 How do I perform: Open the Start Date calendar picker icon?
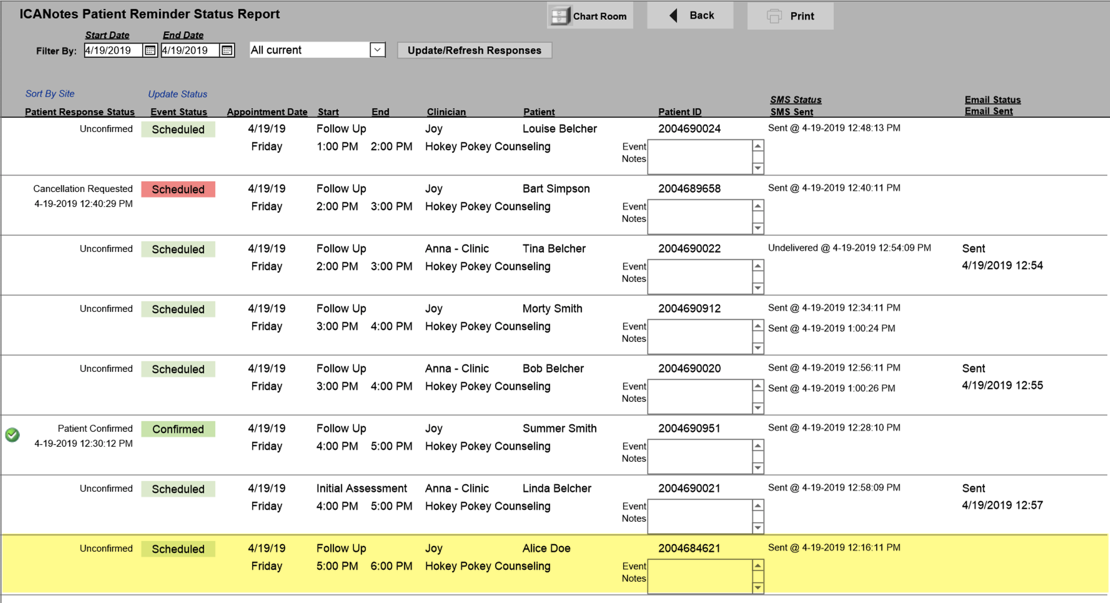click(150, 50)
